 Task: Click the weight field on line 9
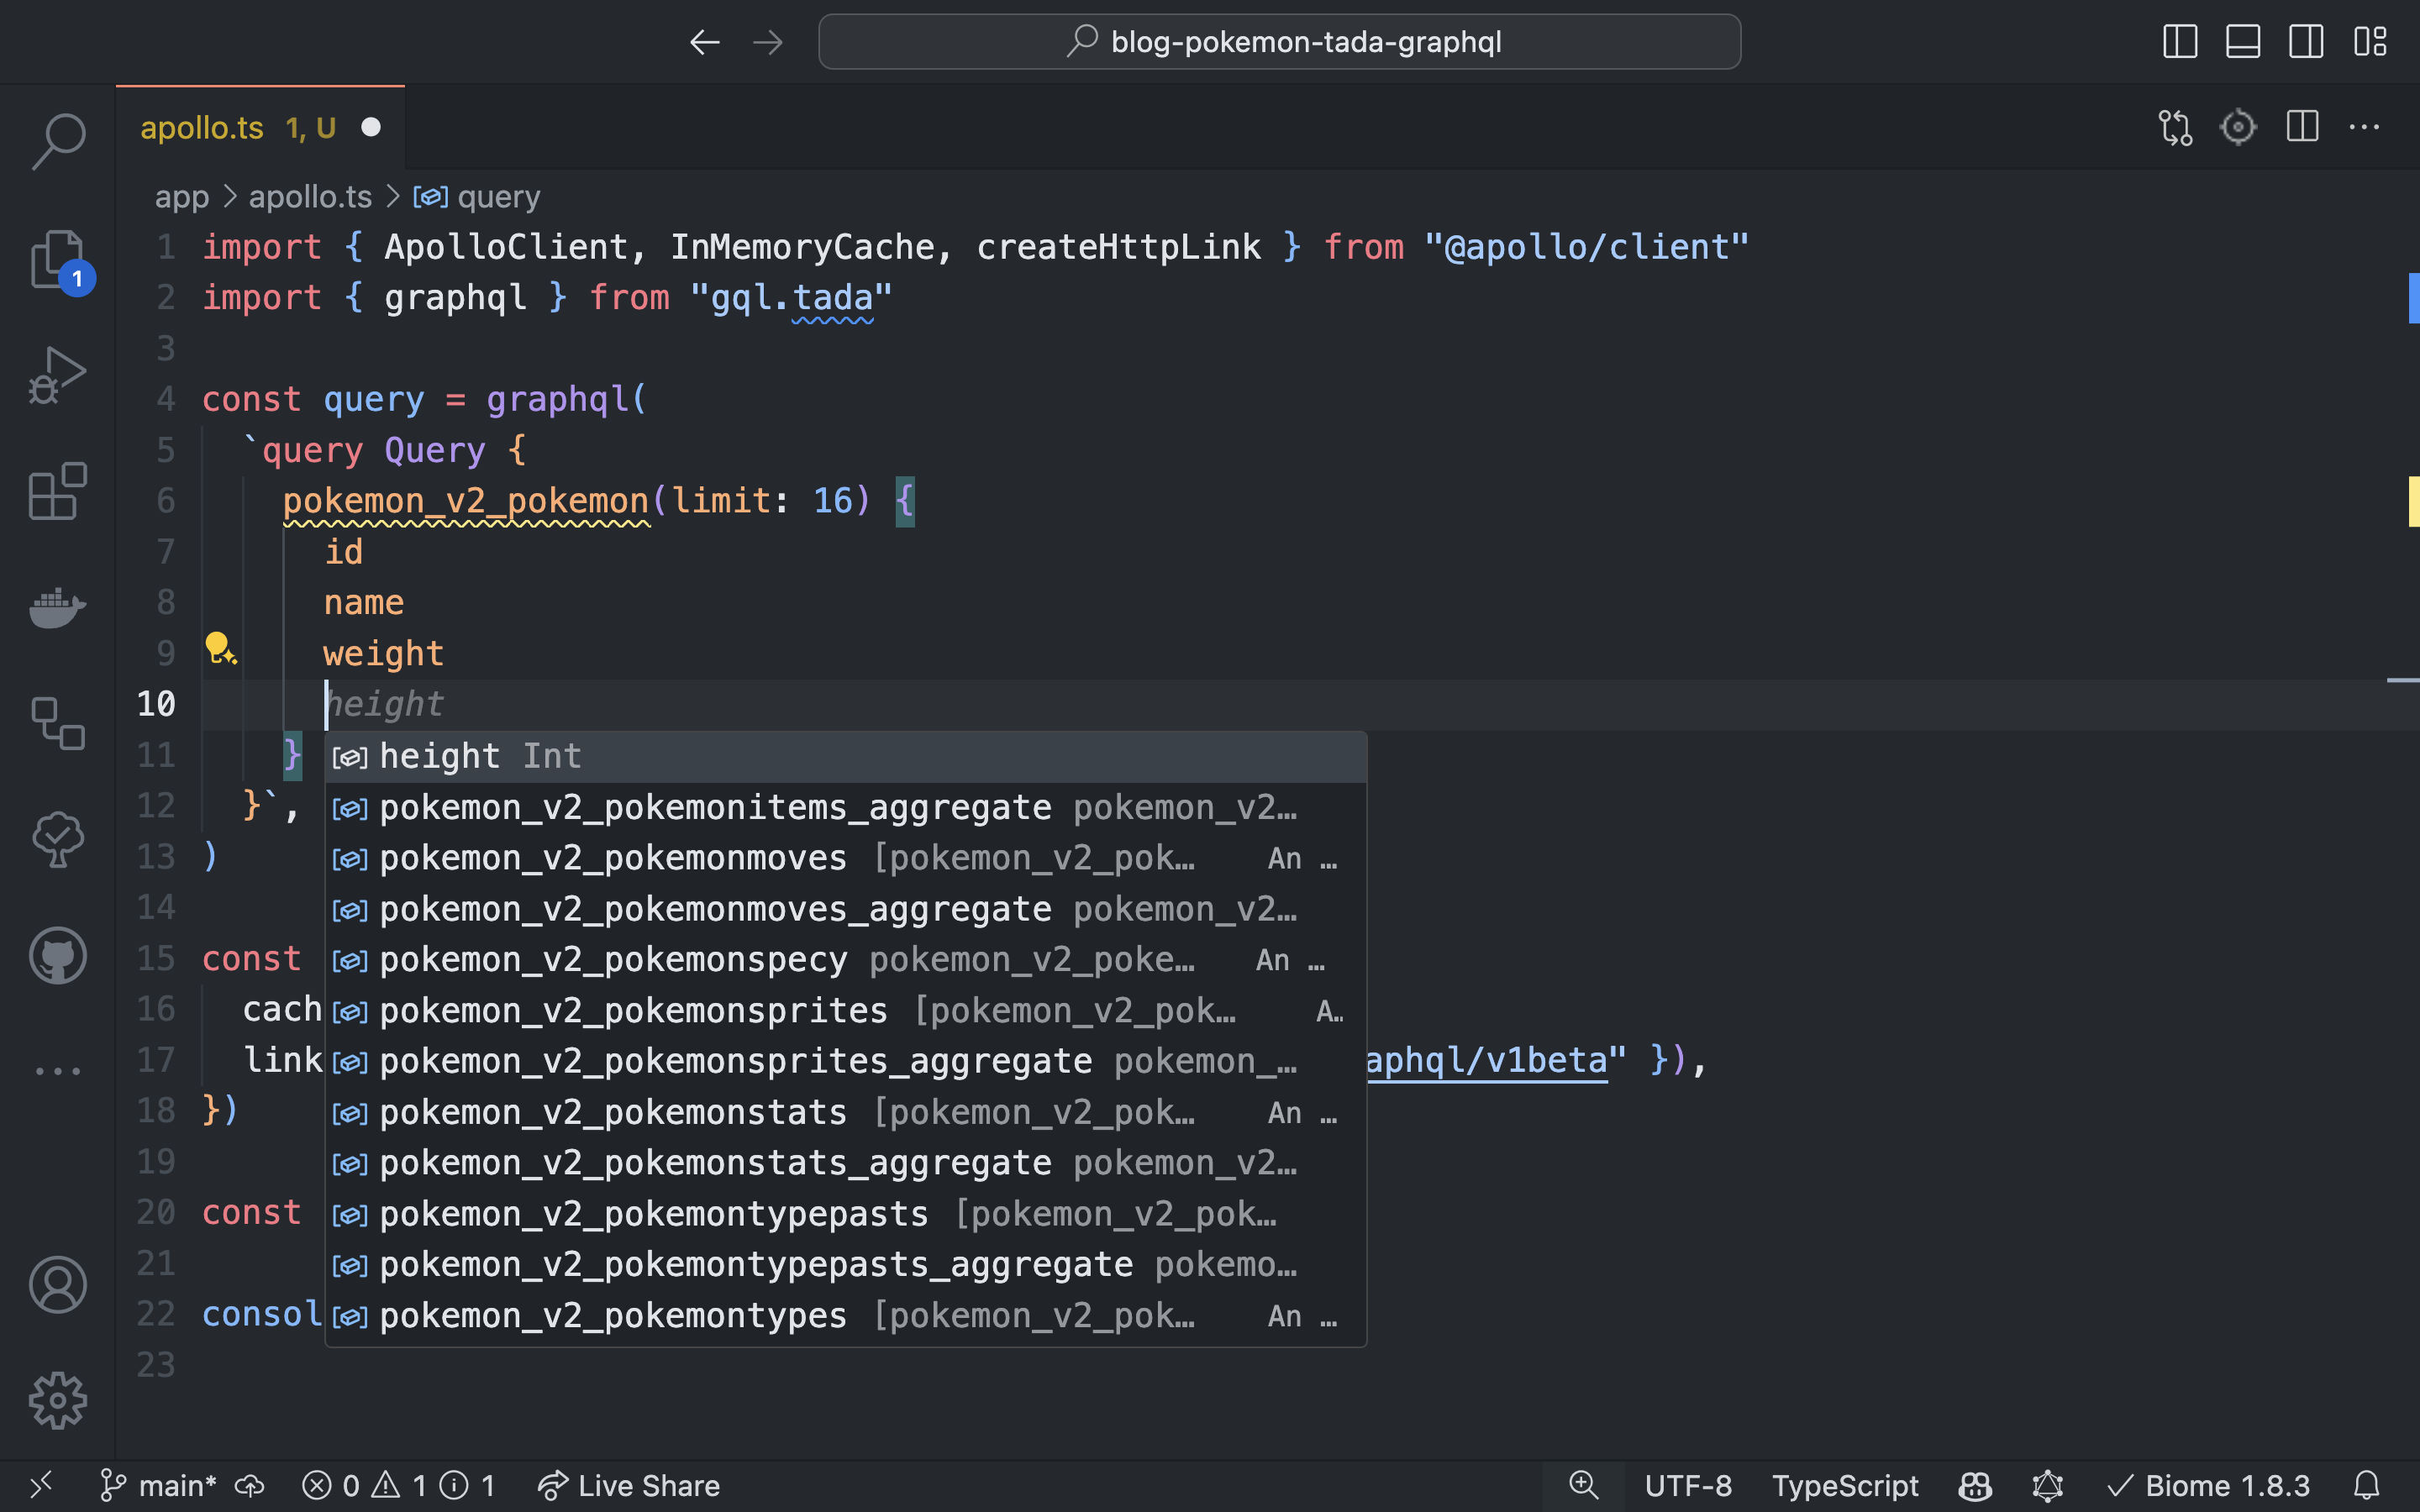[383, 654]
